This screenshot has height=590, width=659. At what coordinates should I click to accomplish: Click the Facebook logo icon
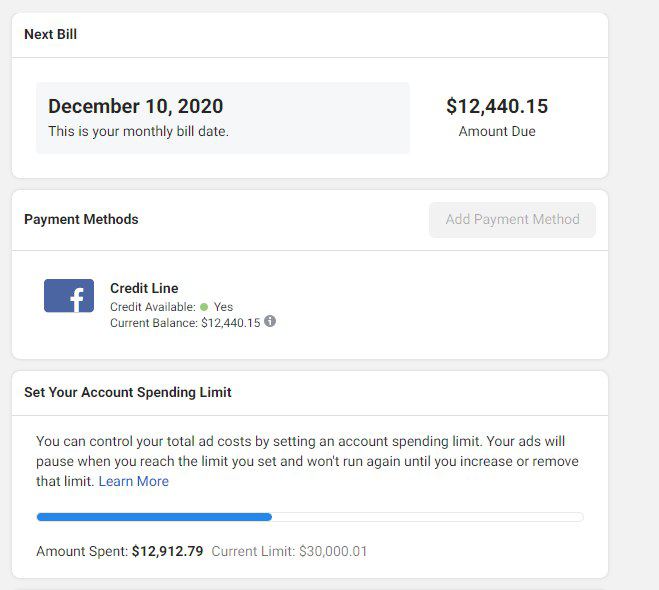69,295
